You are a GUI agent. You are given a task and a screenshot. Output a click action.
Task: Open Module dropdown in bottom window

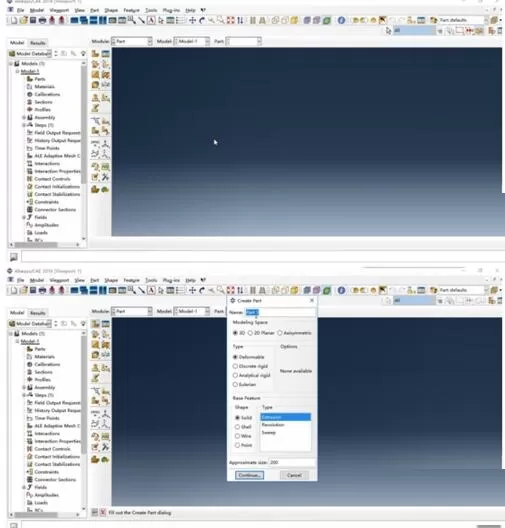(132, 311)
